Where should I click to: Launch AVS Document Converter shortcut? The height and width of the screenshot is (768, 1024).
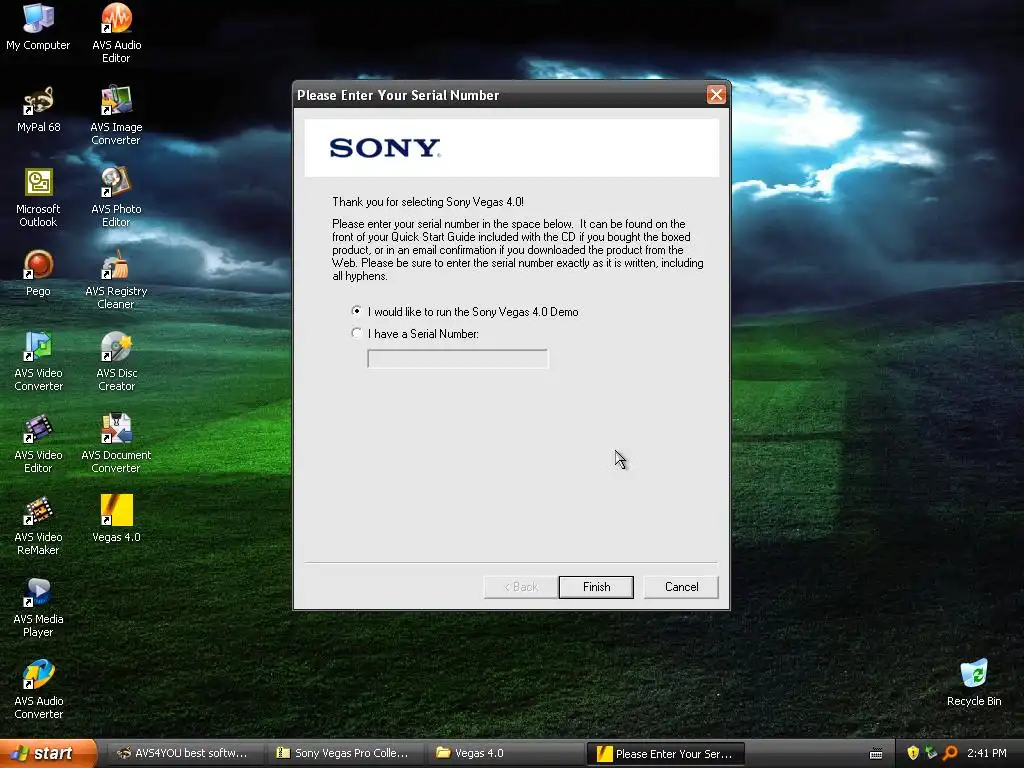[116, 443]
